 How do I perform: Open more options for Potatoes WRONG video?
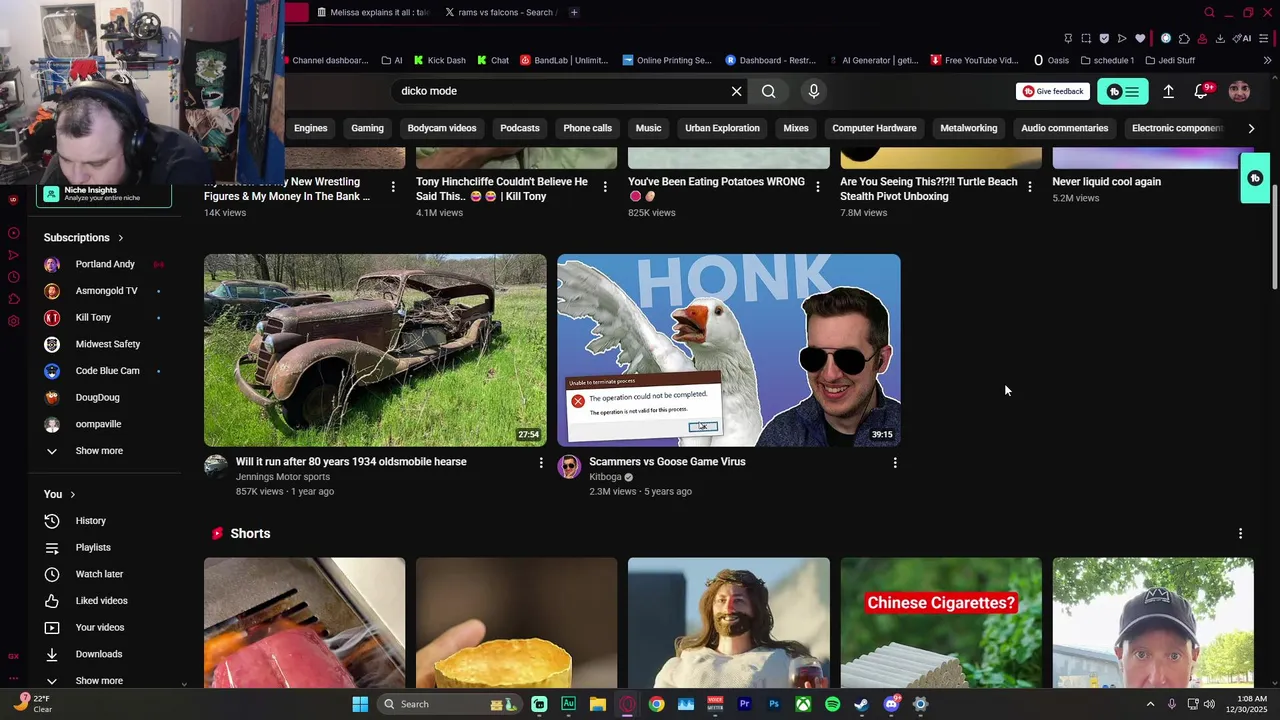[817, 187]
